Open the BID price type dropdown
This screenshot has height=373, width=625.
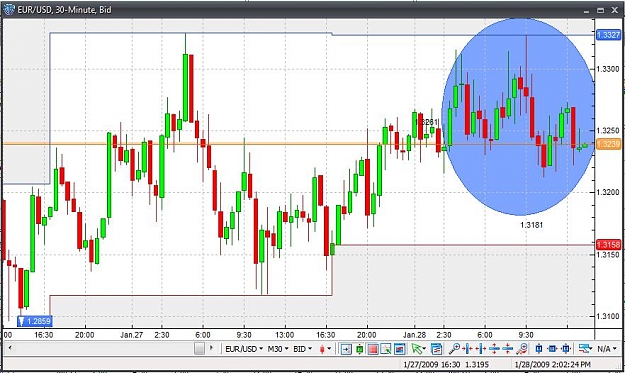coord(303,349)
